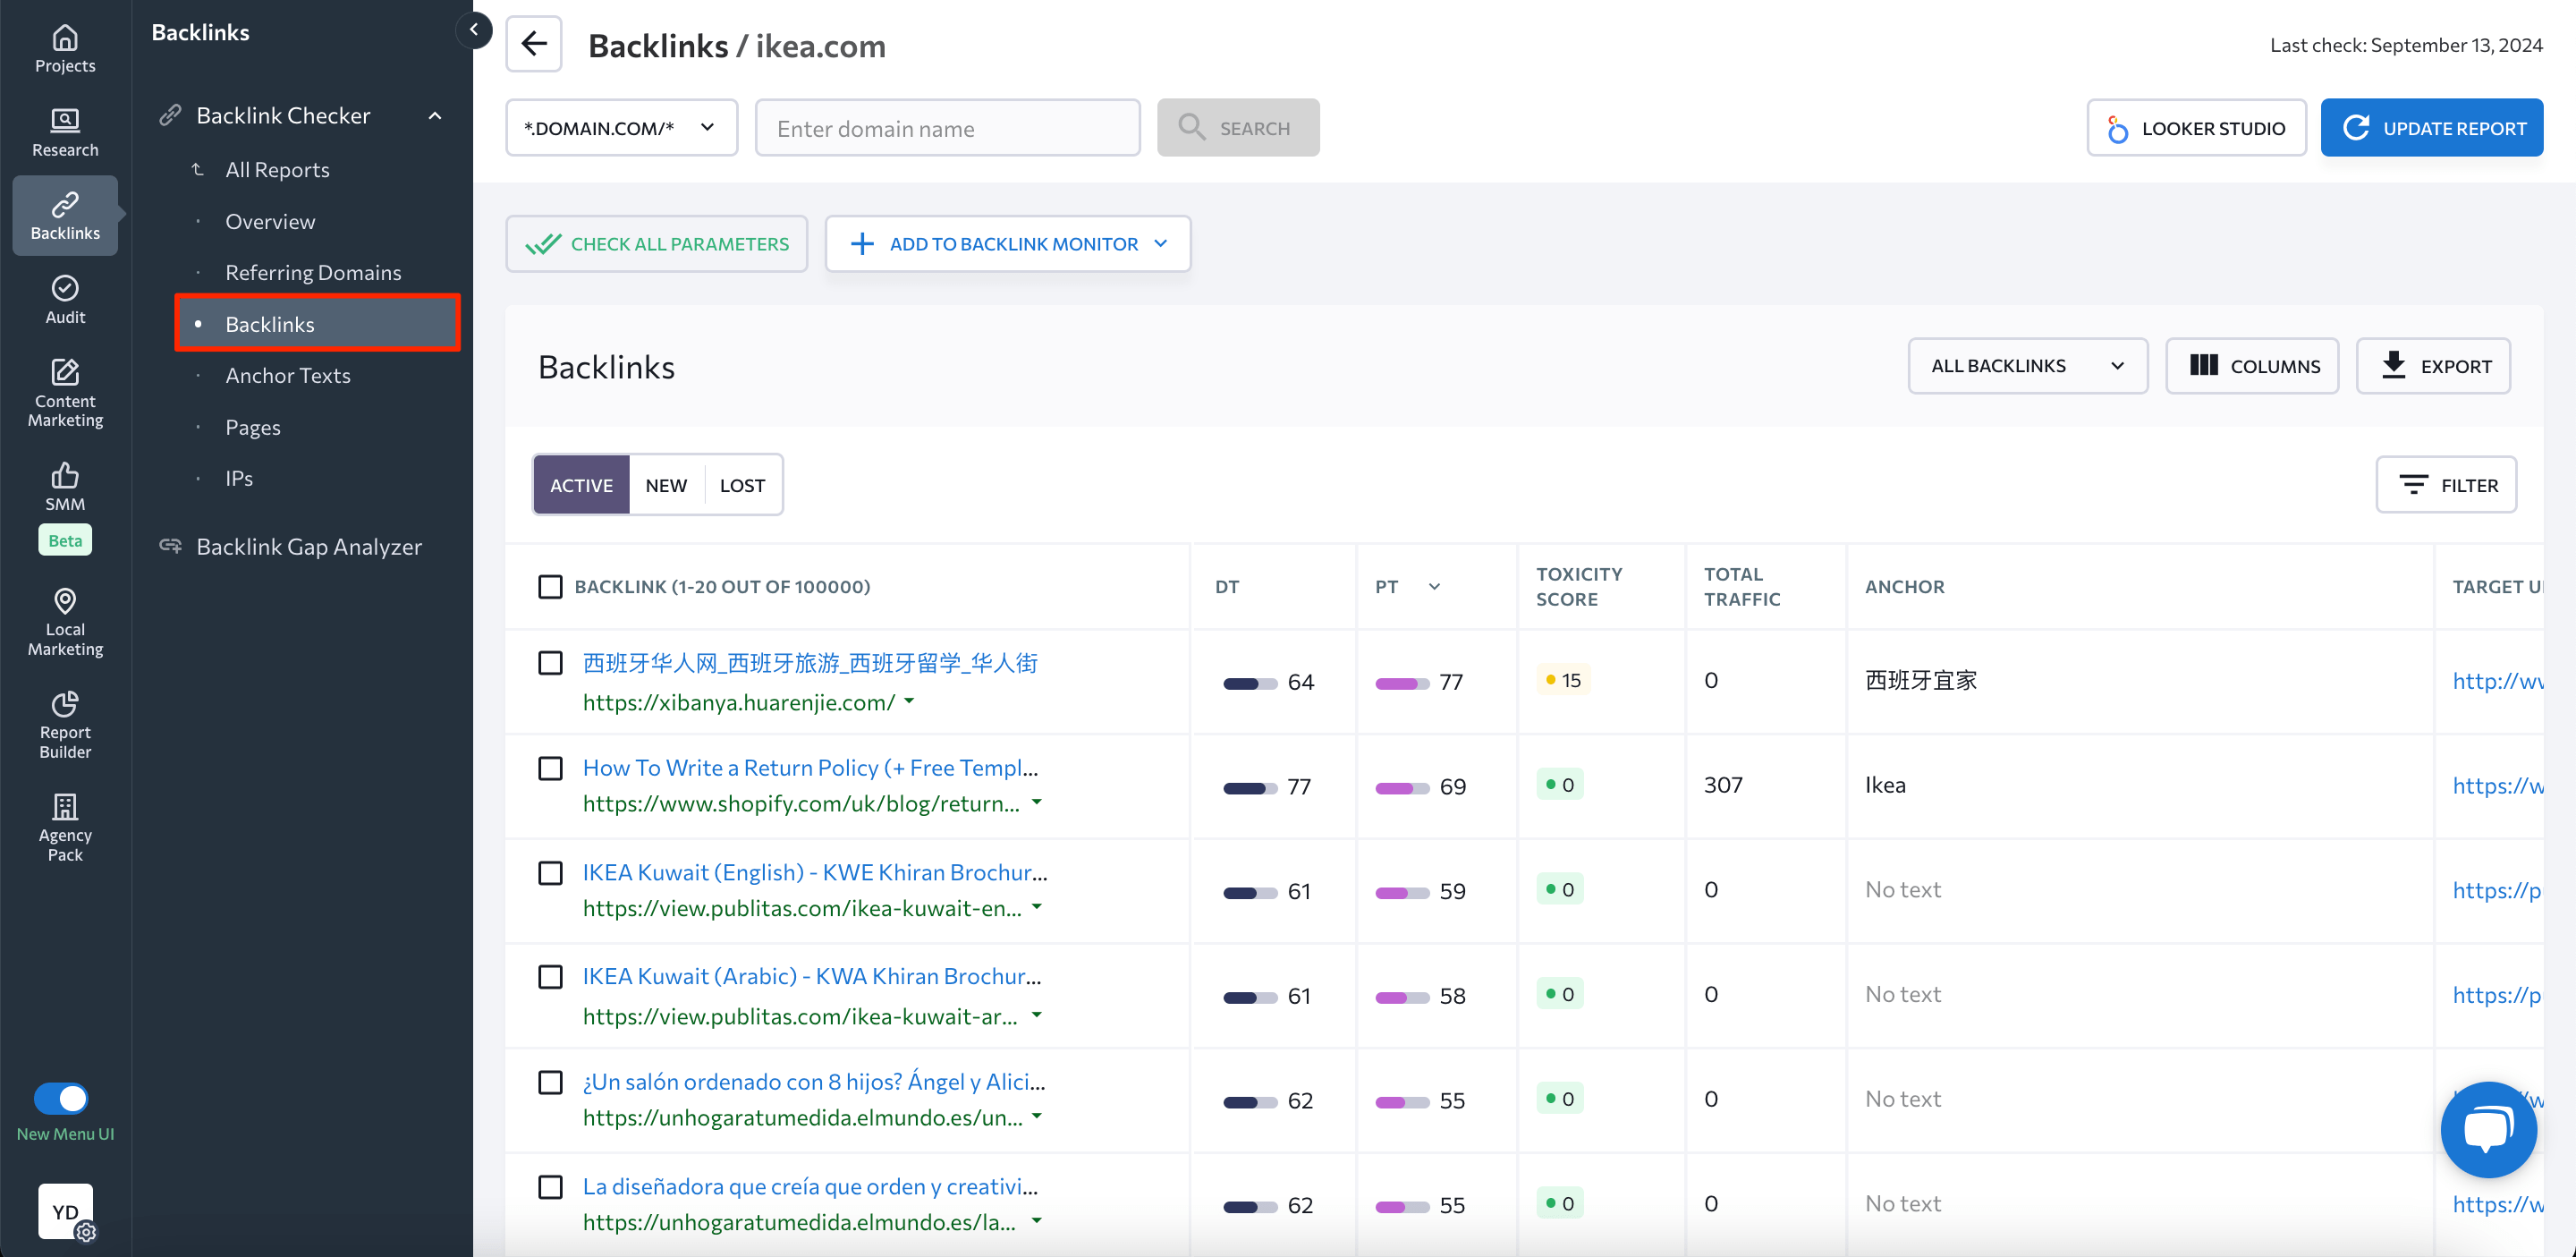
Task: Open the unhogaratumedida.elmundo.es/un… URL link
Action: (802, 1117)
